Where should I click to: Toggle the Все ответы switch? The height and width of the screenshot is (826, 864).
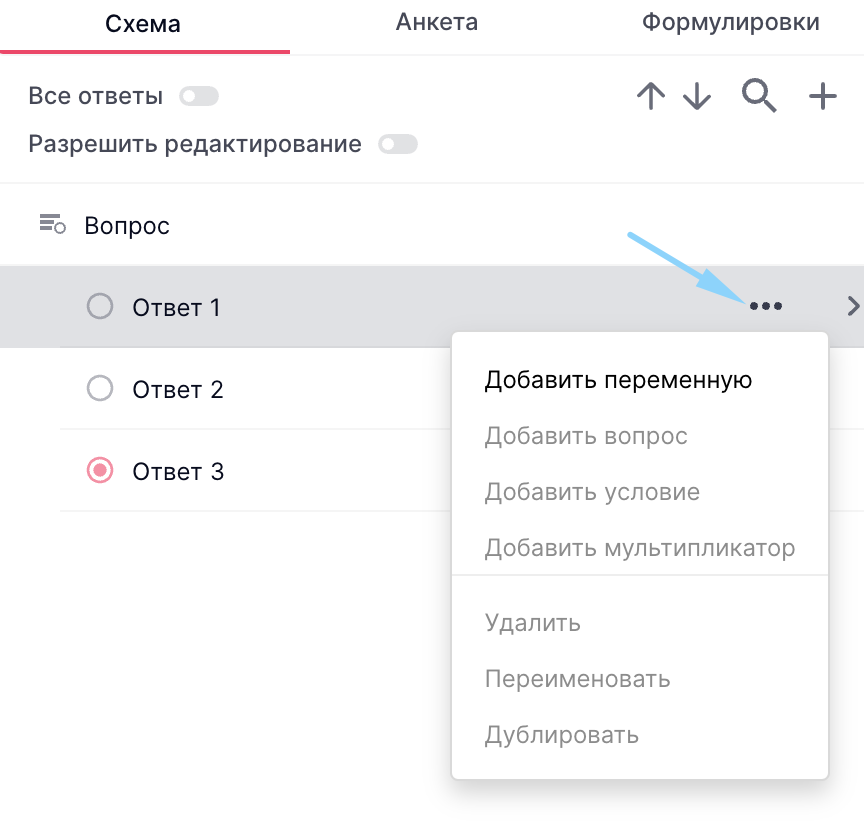198,97
